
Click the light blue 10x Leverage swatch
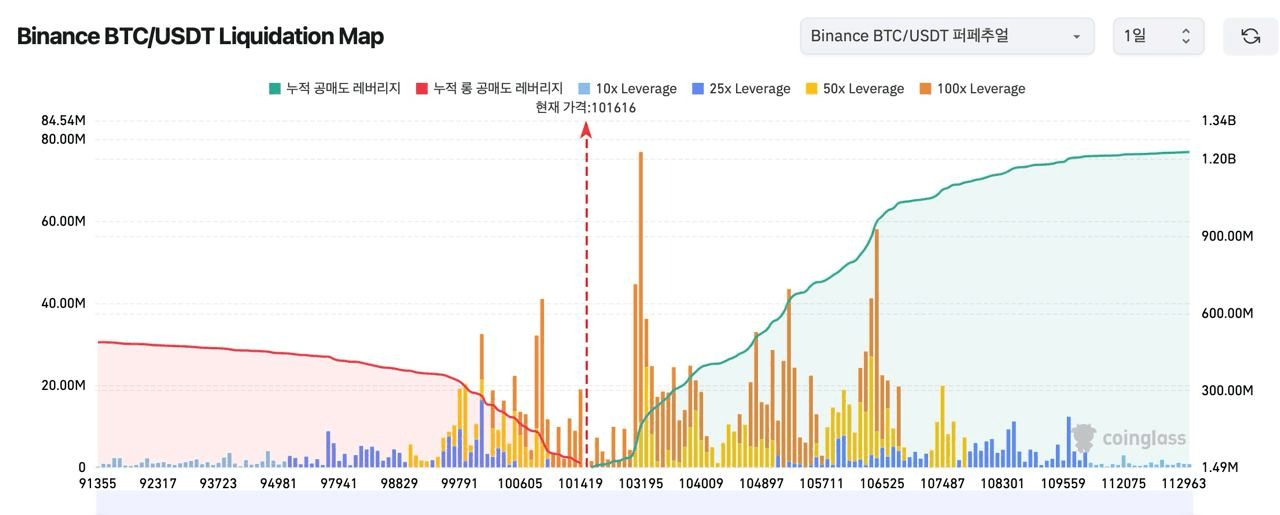584,88
